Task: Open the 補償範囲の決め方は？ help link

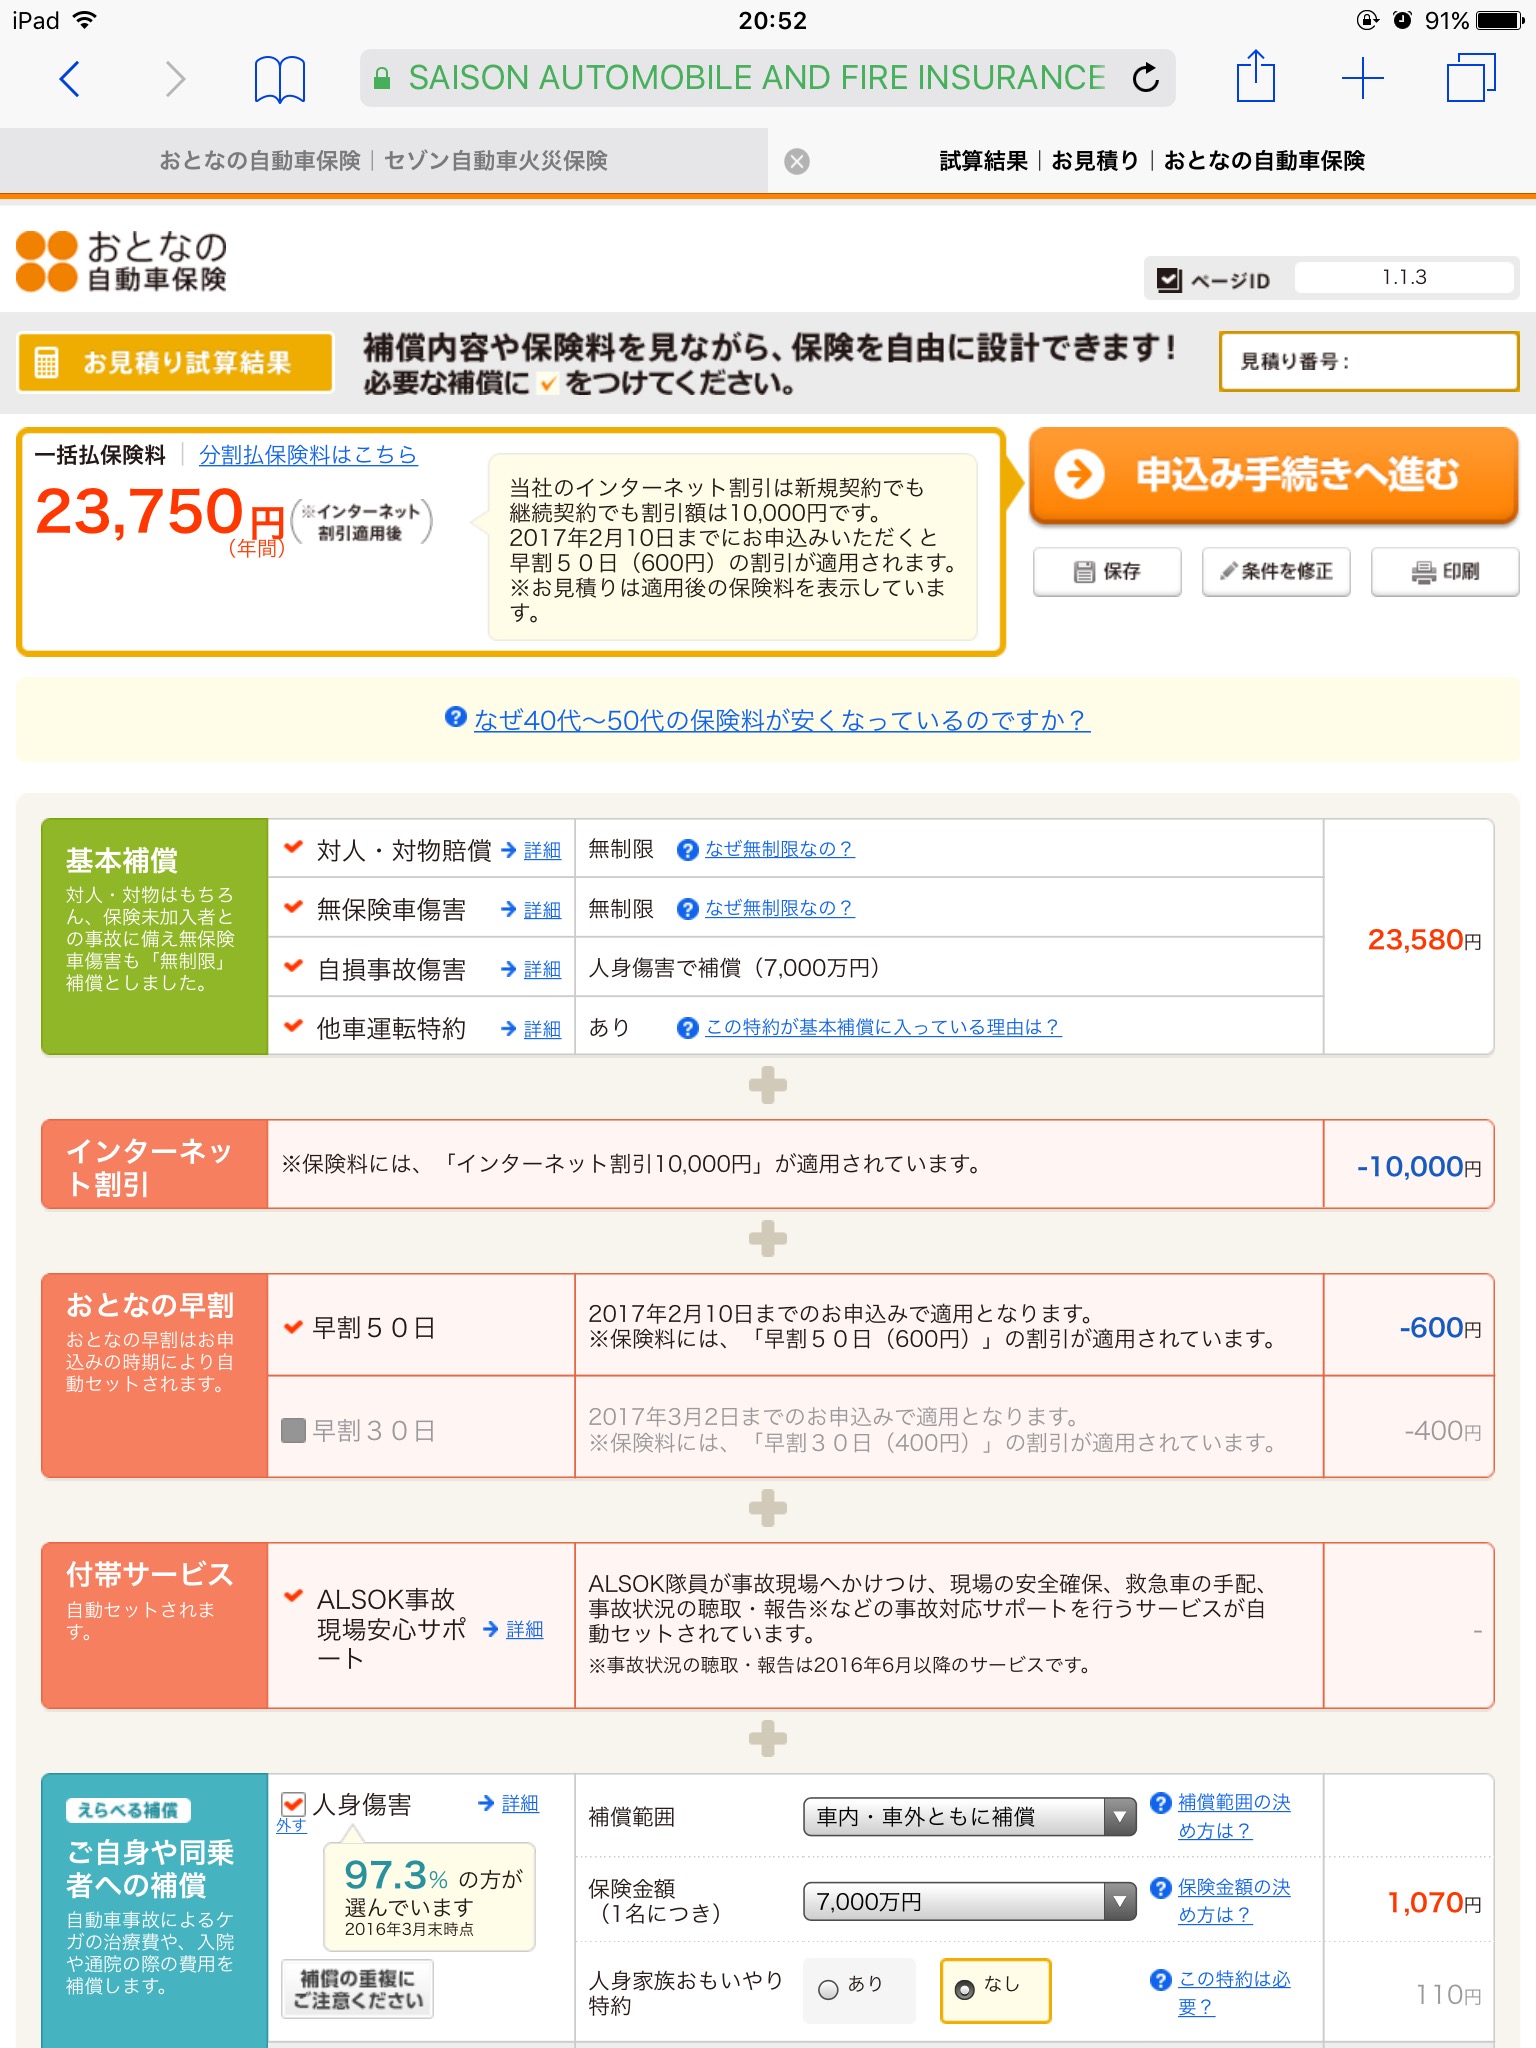Action: (1234, 1816)
